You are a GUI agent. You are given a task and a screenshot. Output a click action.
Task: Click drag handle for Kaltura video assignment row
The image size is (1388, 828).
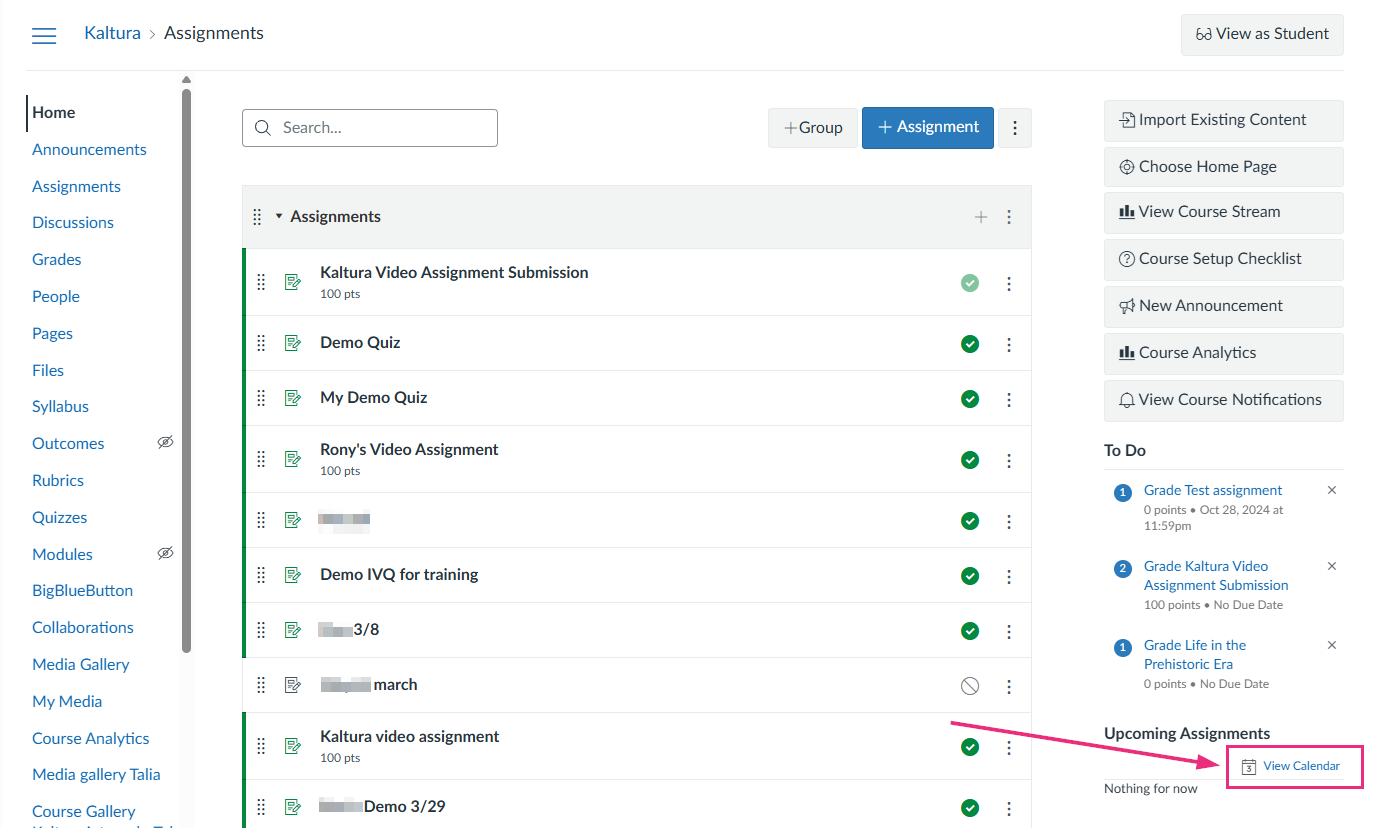261,746
